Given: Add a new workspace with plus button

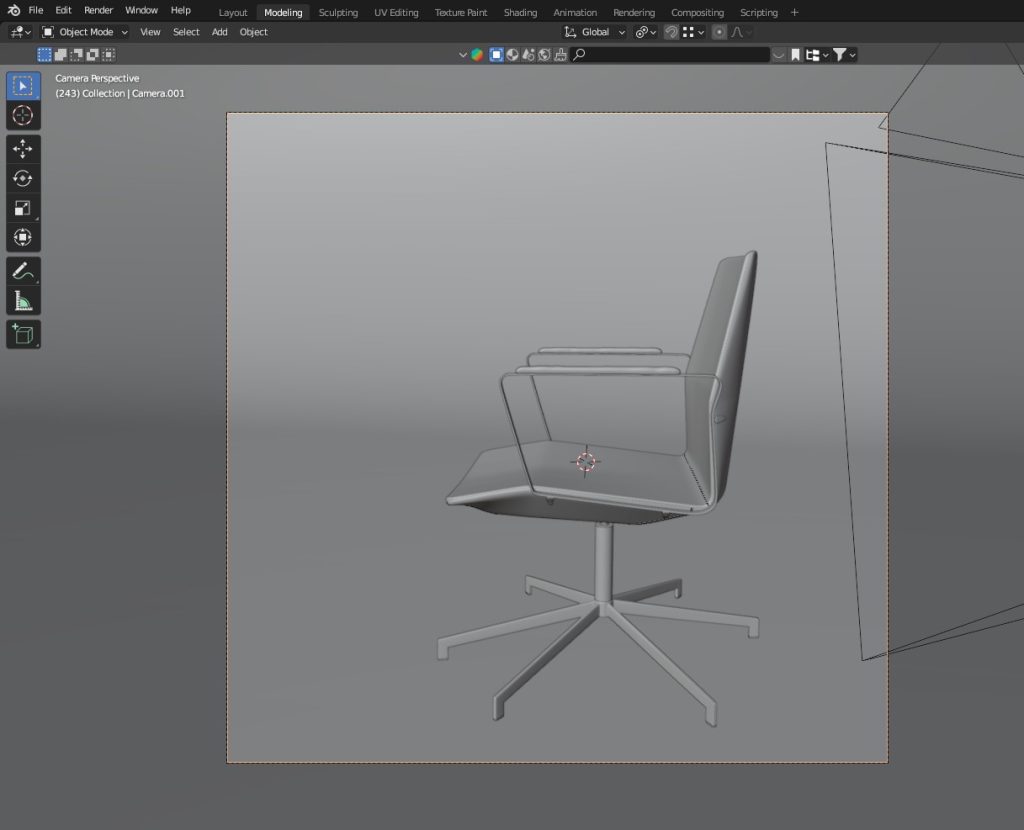Looking at the screenshot, I should 795,12.
